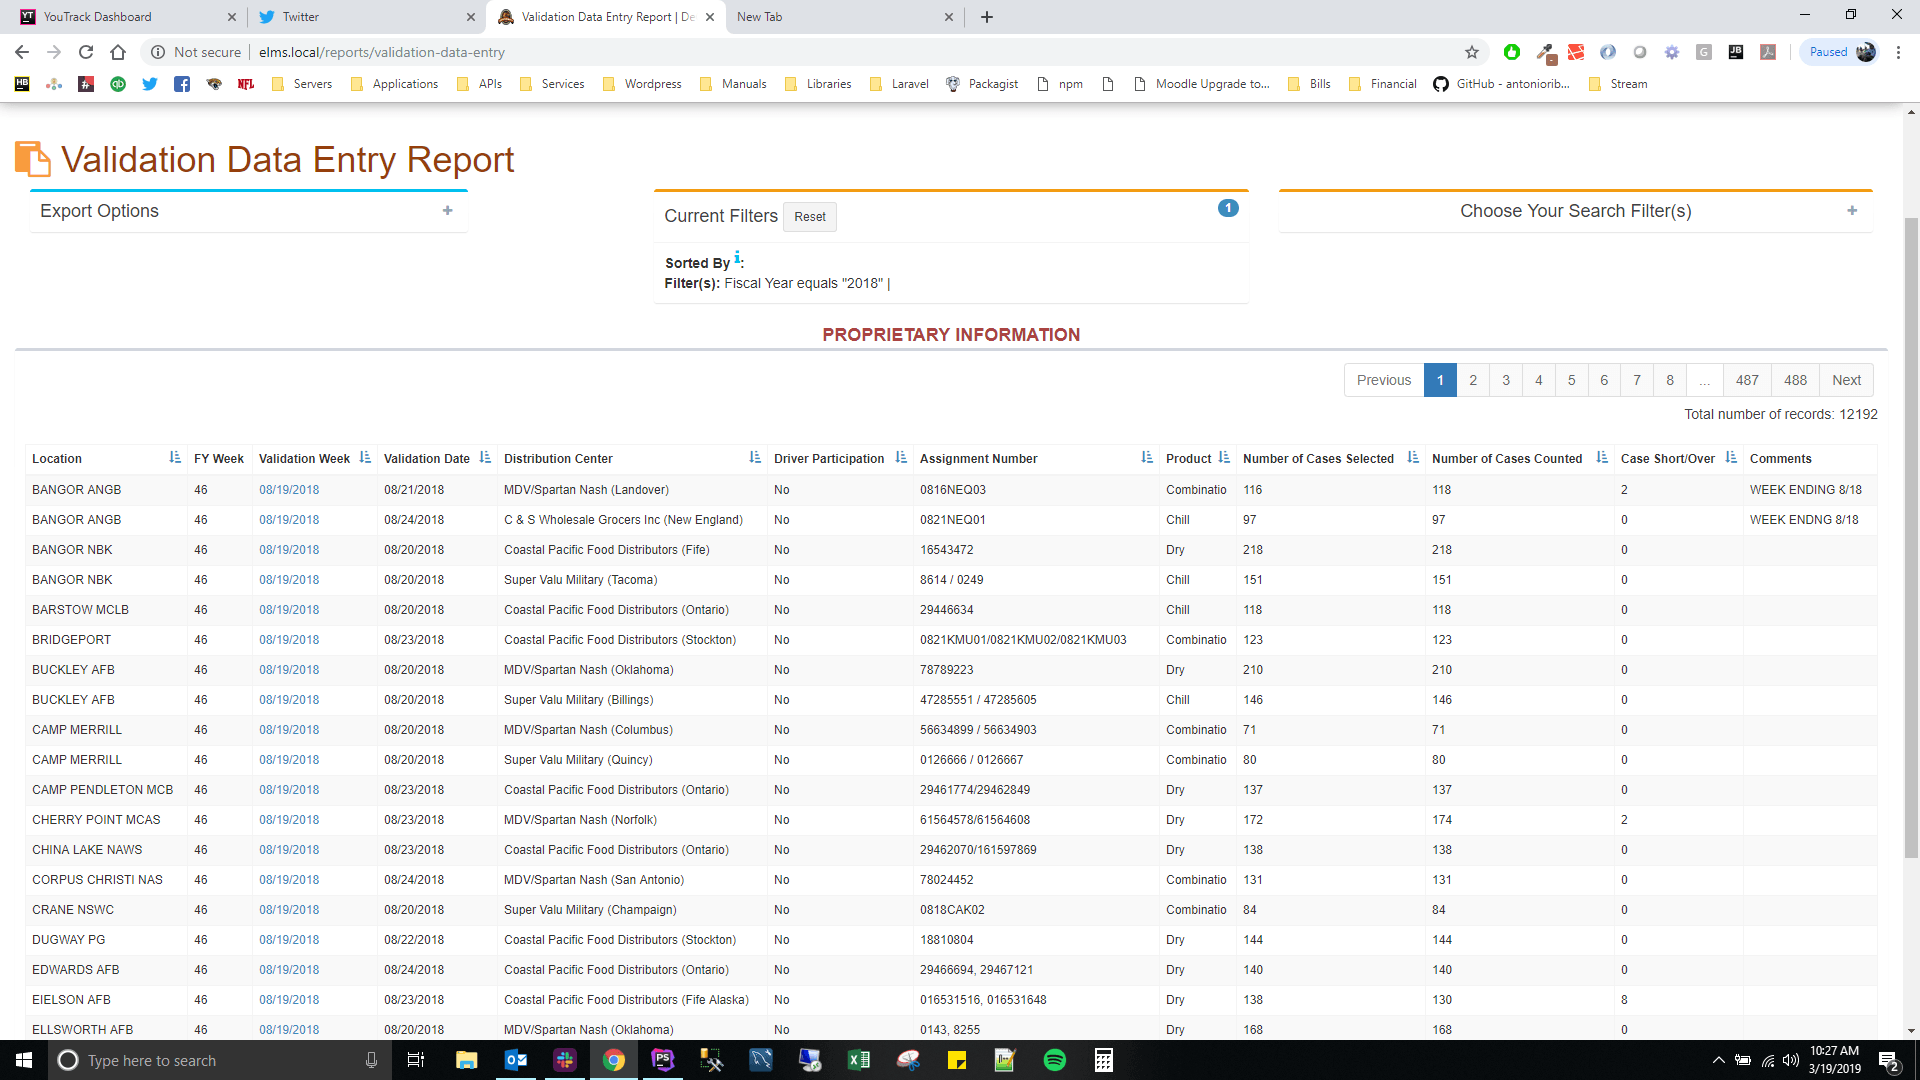Click the browser reload icon
1920x1080 pixels.
point(86,52)
